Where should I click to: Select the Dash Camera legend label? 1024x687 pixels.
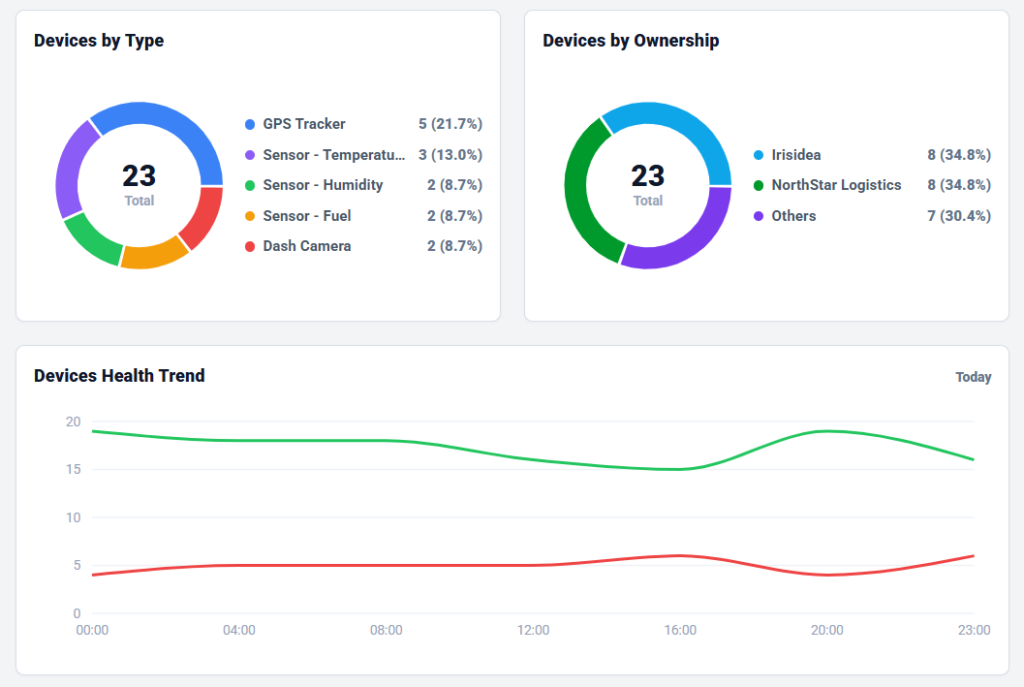click(307, 246)
